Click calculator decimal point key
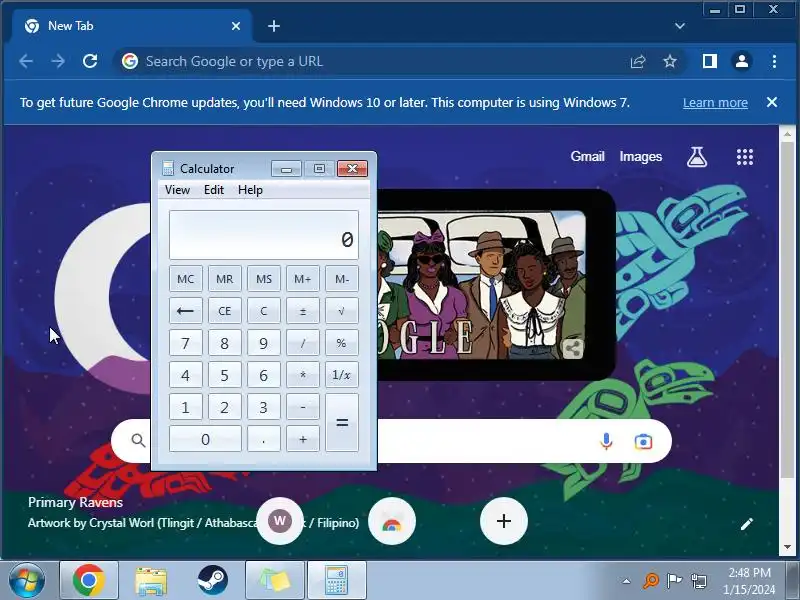The height and width of the screenshot is (600, 800). (x=264, y=439)
